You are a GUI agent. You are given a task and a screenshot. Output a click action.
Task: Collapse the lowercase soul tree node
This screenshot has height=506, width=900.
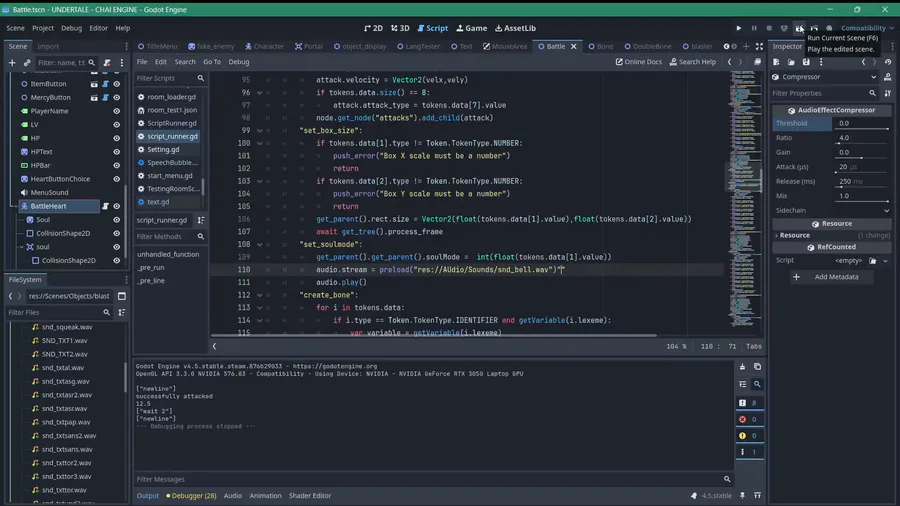[x=22, y=247]
